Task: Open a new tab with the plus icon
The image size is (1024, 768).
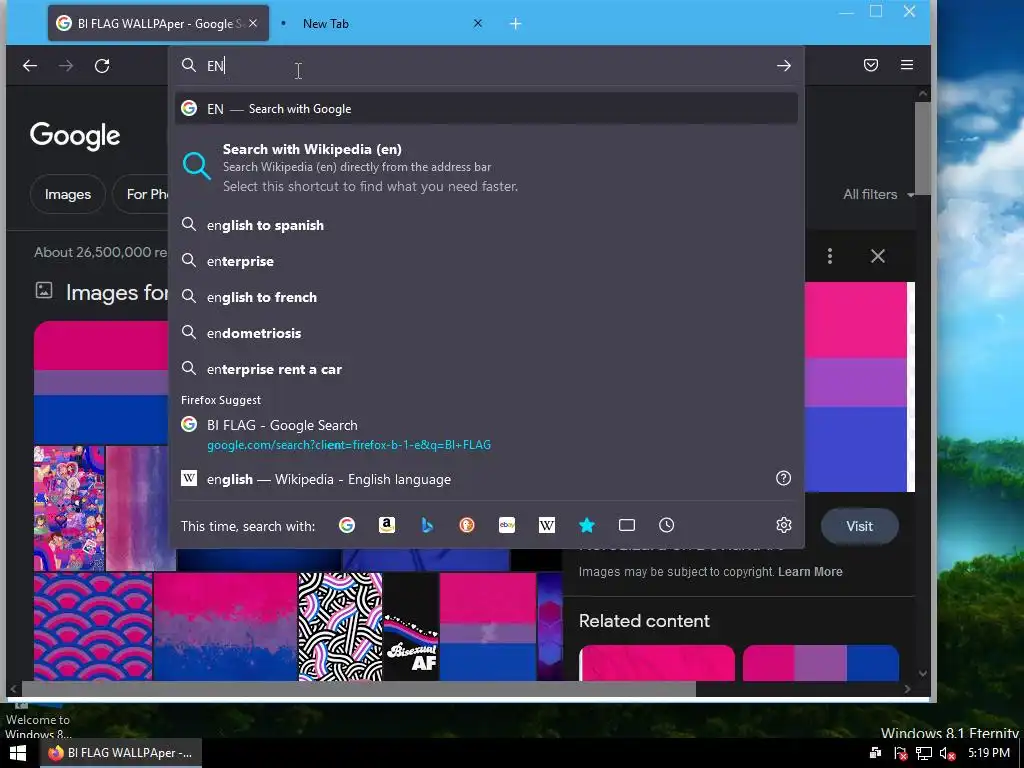Action: pyautogui.click(x=515, y=24)
